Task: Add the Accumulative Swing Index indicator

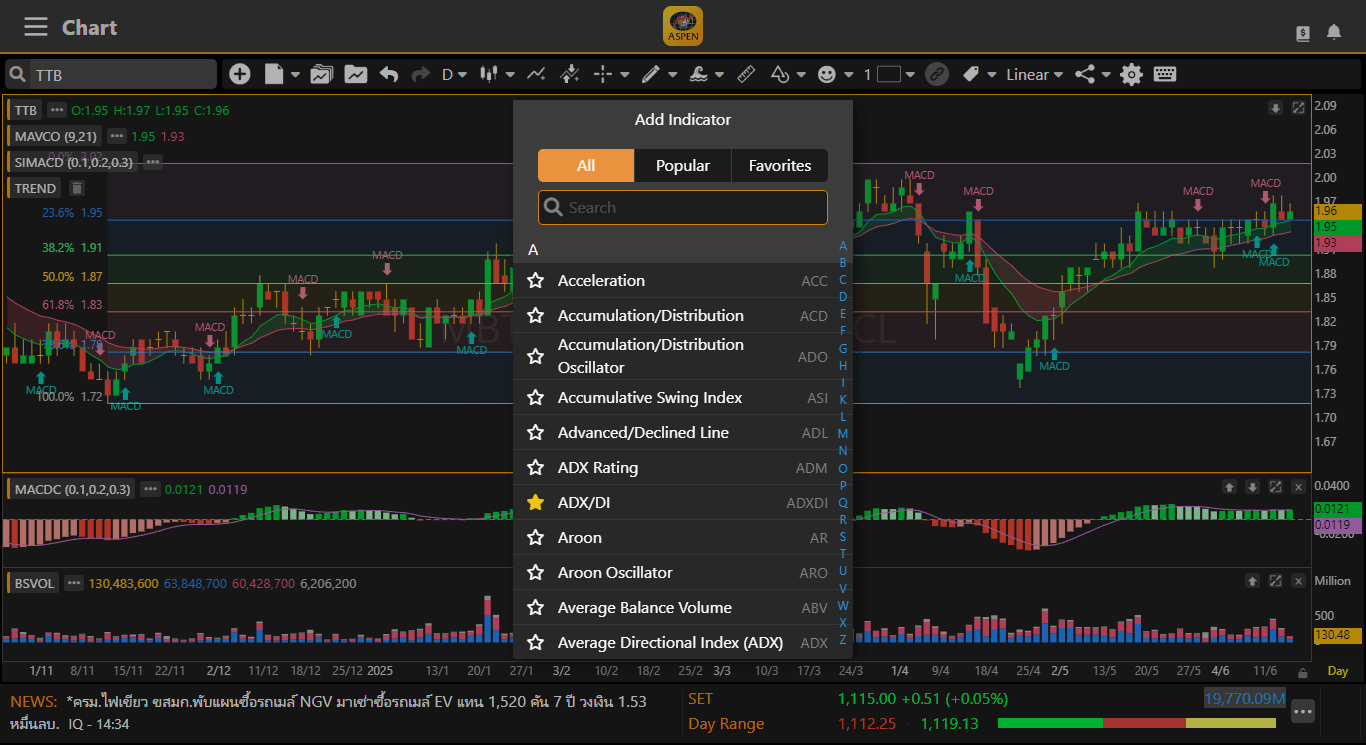Action: [x=650, y=398]
